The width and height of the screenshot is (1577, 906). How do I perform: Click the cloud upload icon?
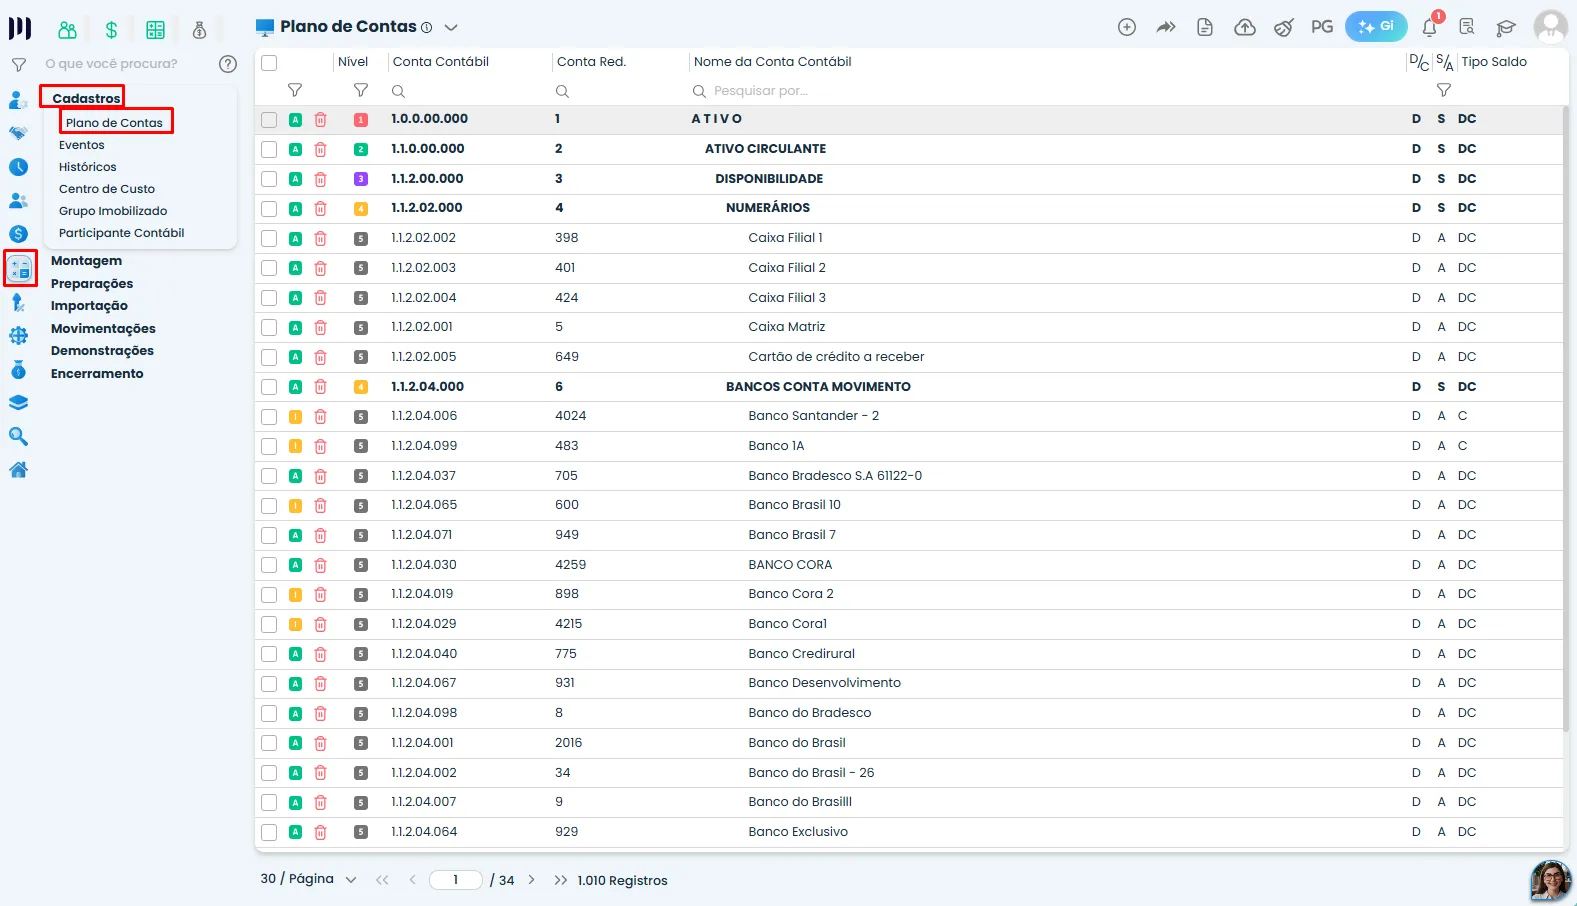[1245, 27]
